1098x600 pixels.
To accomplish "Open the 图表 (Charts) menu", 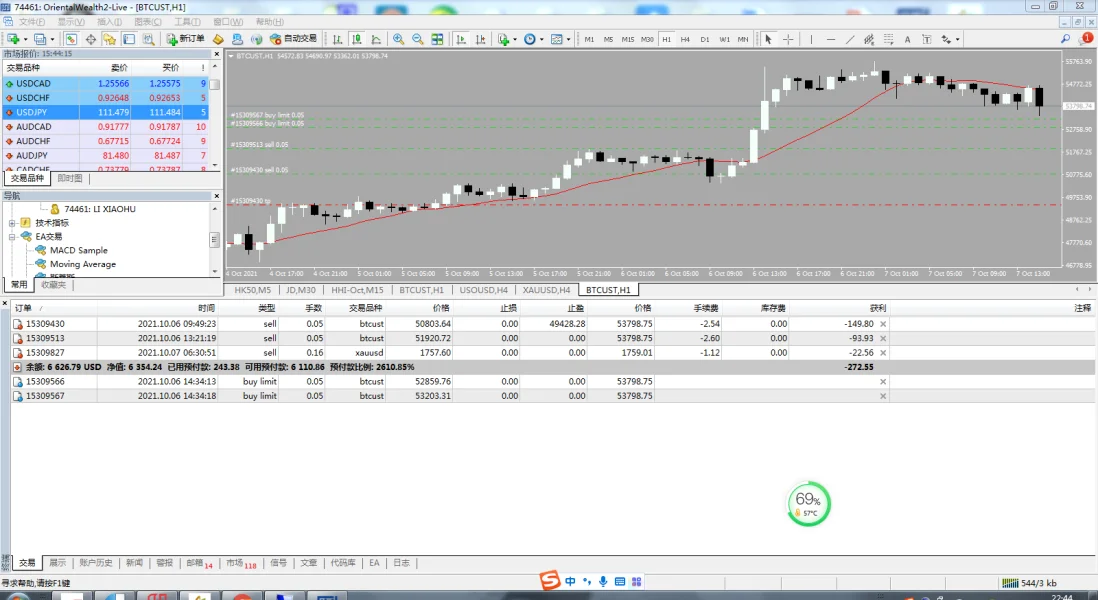I will click(147, 21).
